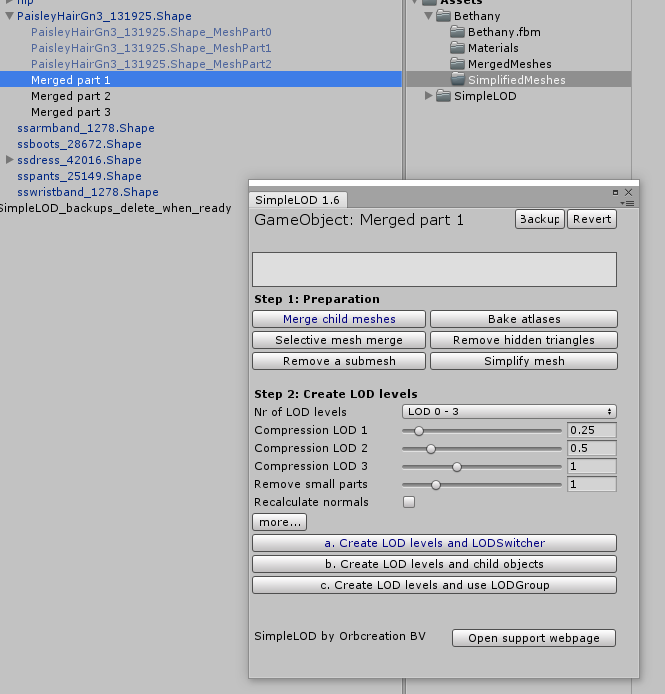The image size is (665, 694).
Task: Click Merge child meshes button
Action: click(339, 319)
